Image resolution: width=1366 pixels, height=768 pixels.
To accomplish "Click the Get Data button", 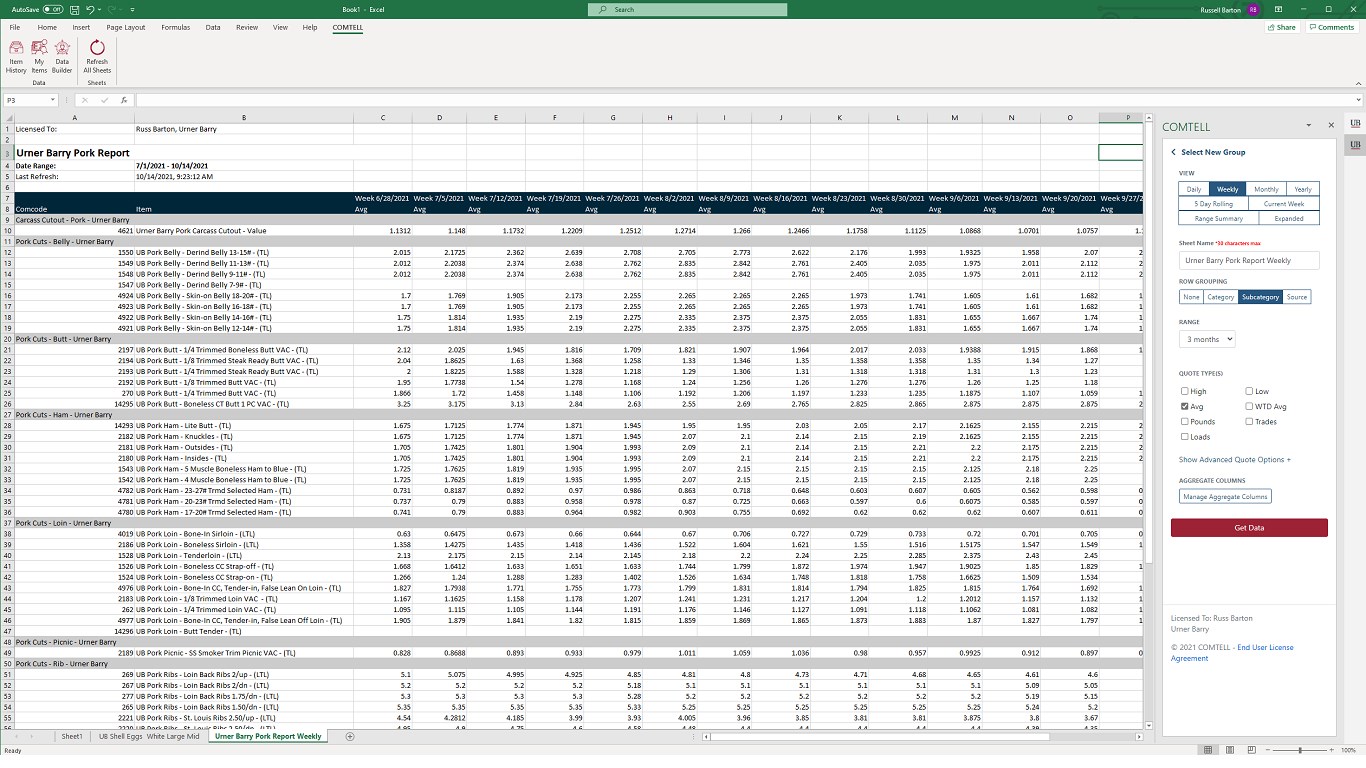I will (x=1249, y=527).
